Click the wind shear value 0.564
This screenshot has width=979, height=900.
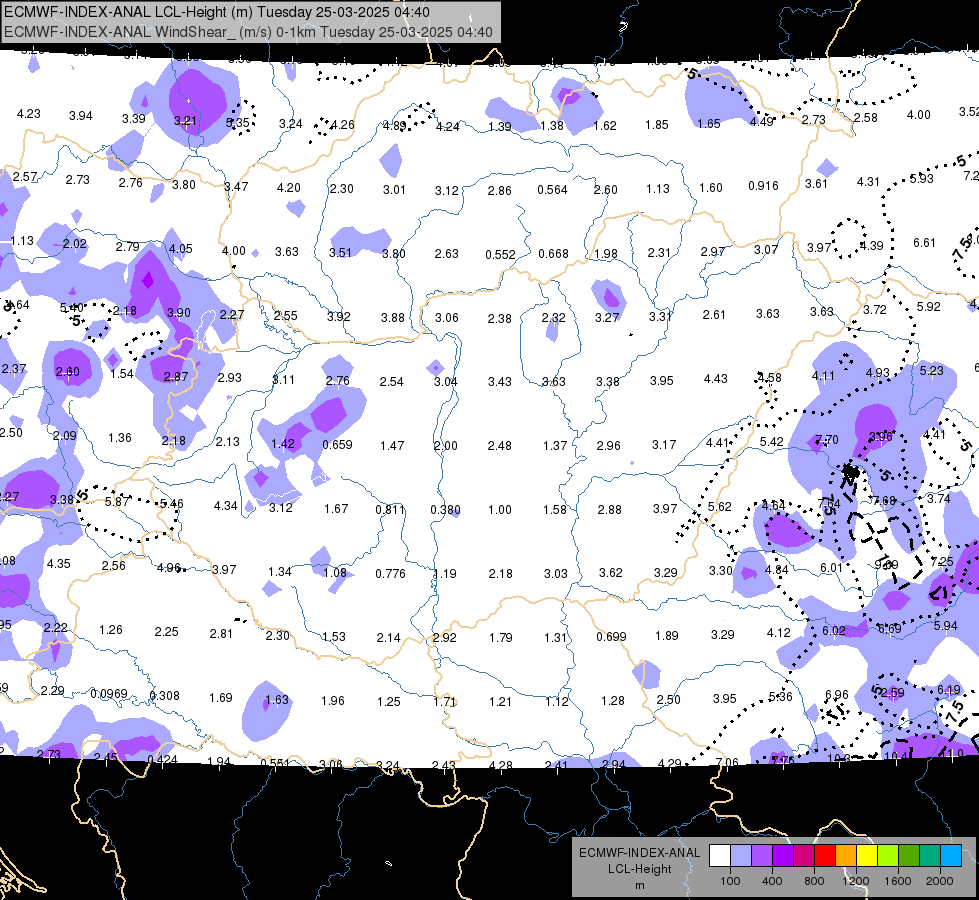(x=553, y=189)
